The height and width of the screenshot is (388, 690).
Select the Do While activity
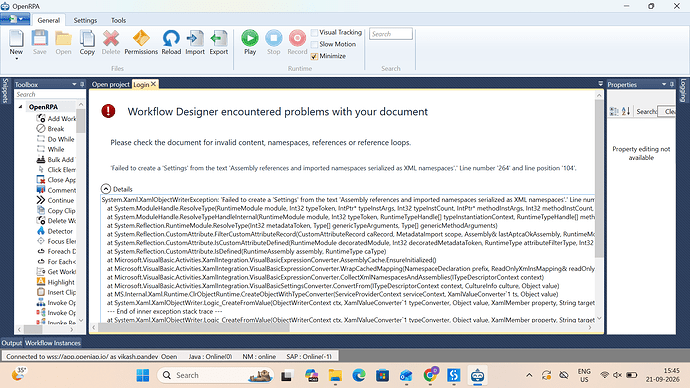[55, 139]
